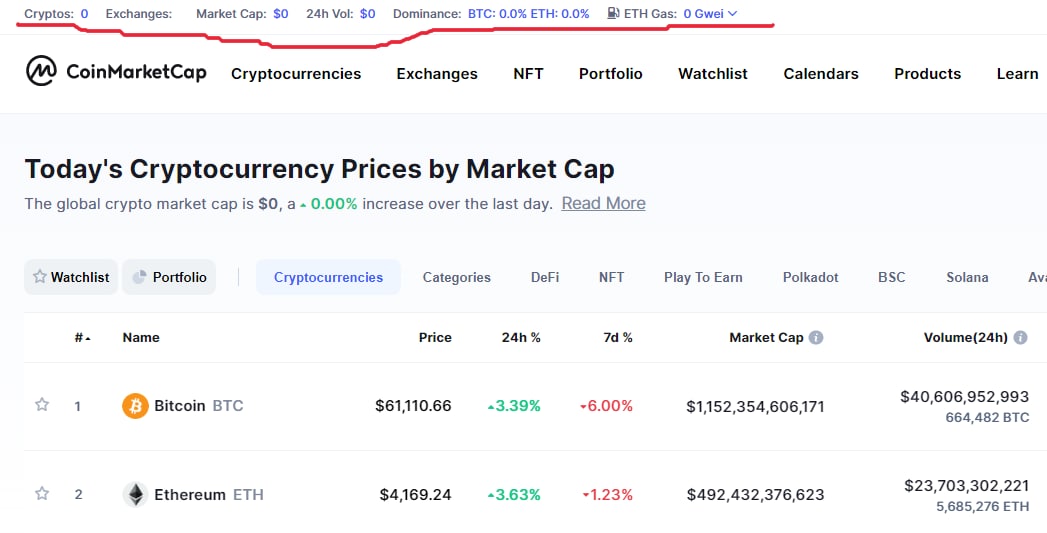Click the 24h Vol $0 link
The image size is (1047, 533).
tap(367, 13)
